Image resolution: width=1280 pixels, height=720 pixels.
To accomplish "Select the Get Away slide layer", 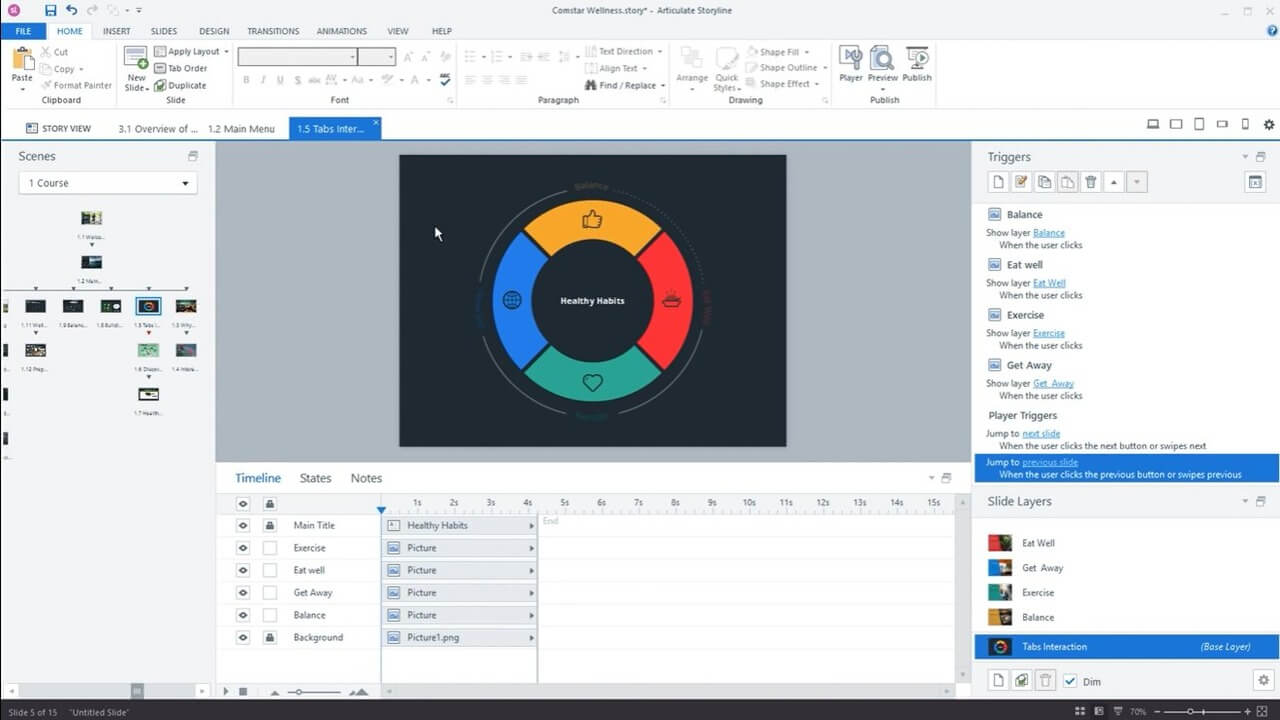I will coord(1126,568).
